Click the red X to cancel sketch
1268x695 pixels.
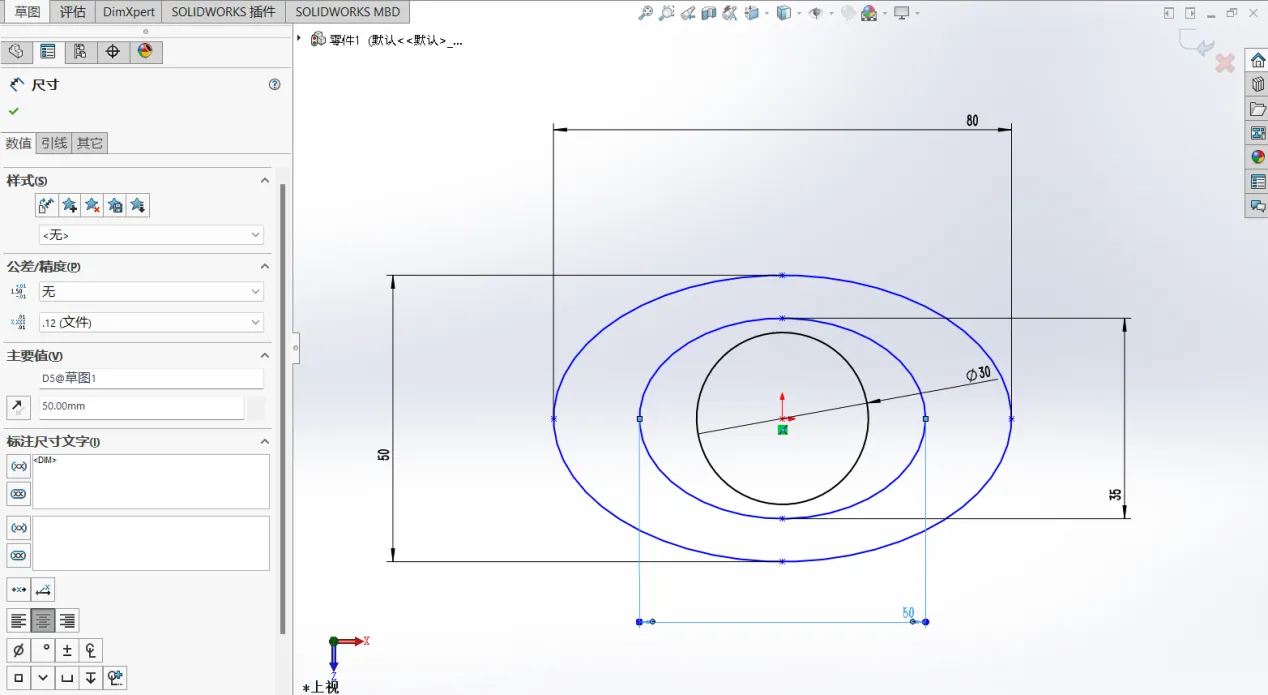[1225, 64]
